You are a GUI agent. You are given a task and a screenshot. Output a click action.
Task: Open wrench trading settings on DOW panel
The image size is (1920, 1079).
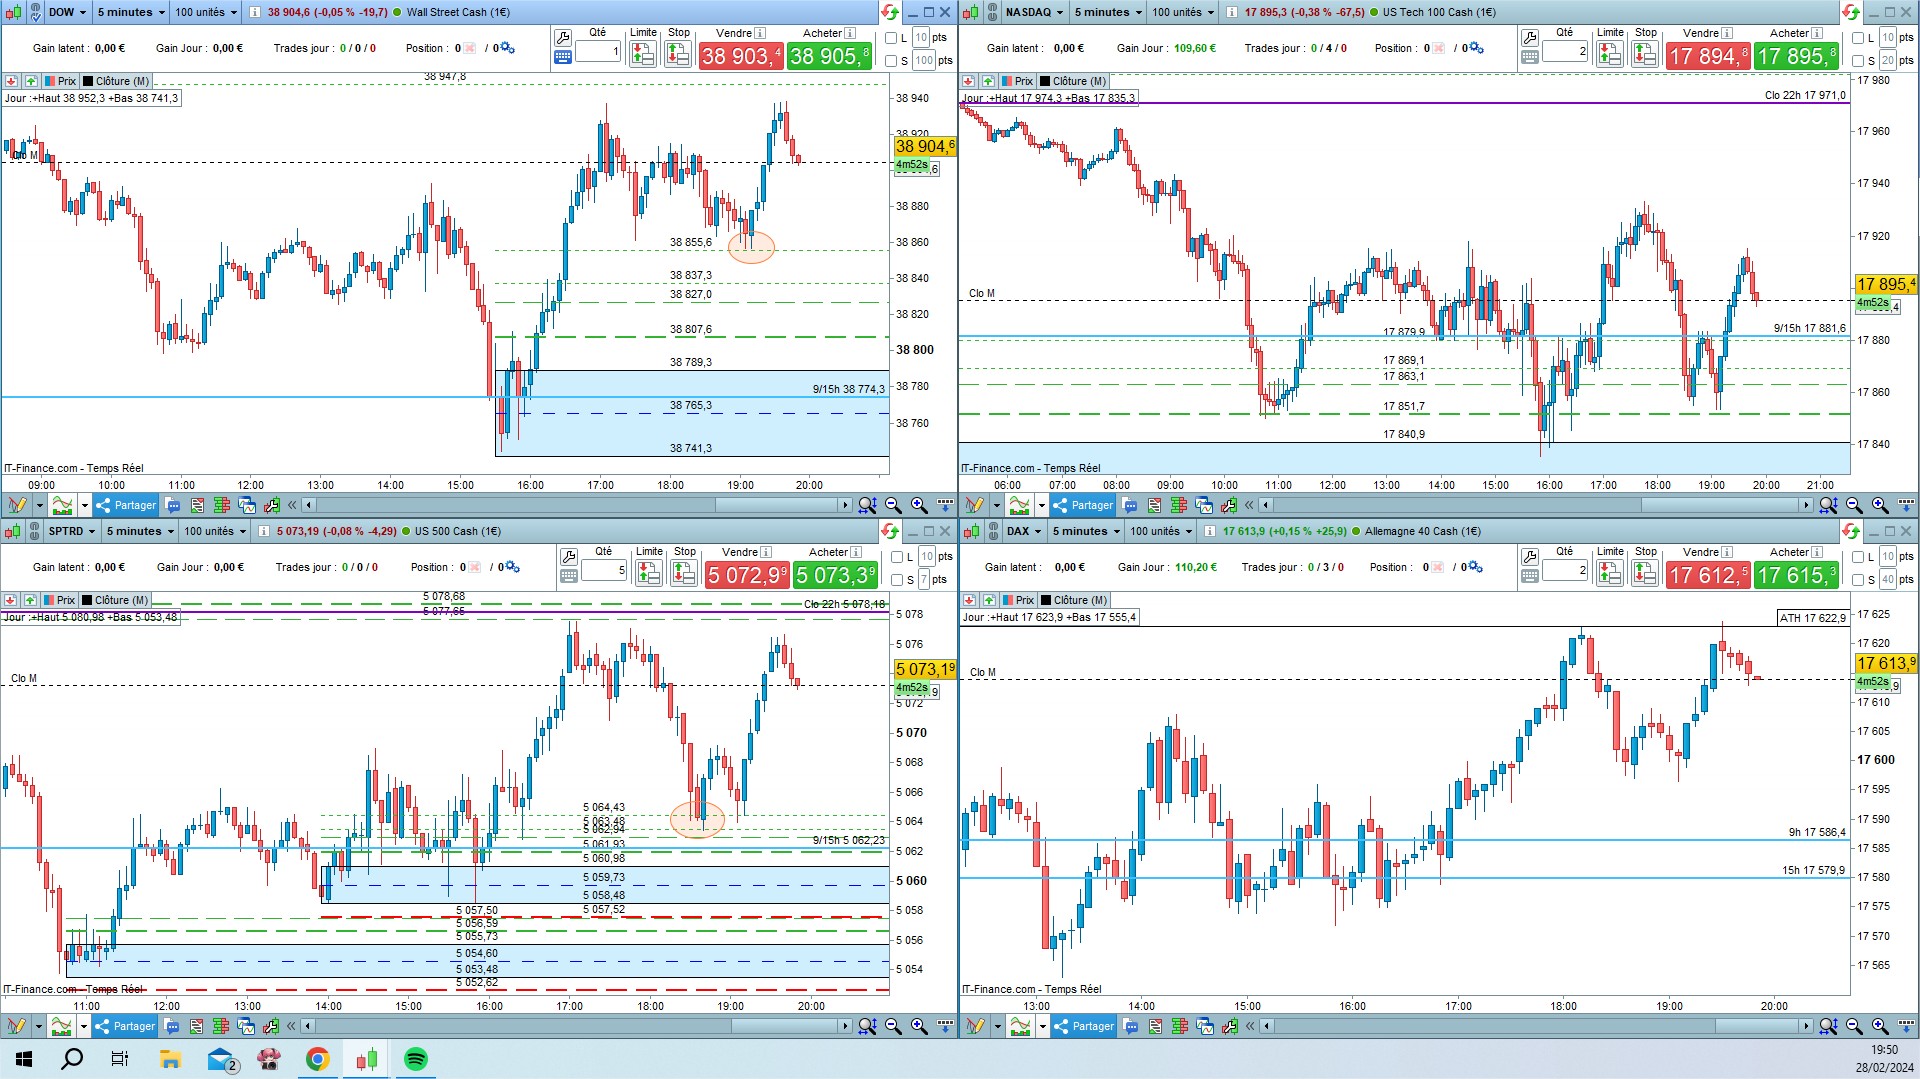coord(563,38)
